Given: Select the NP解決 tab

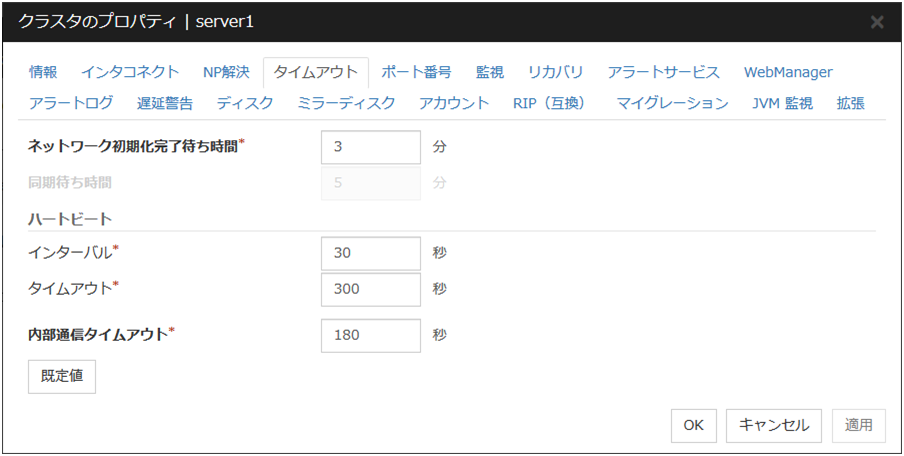Looking at the screenshot, I should (226, 72).
